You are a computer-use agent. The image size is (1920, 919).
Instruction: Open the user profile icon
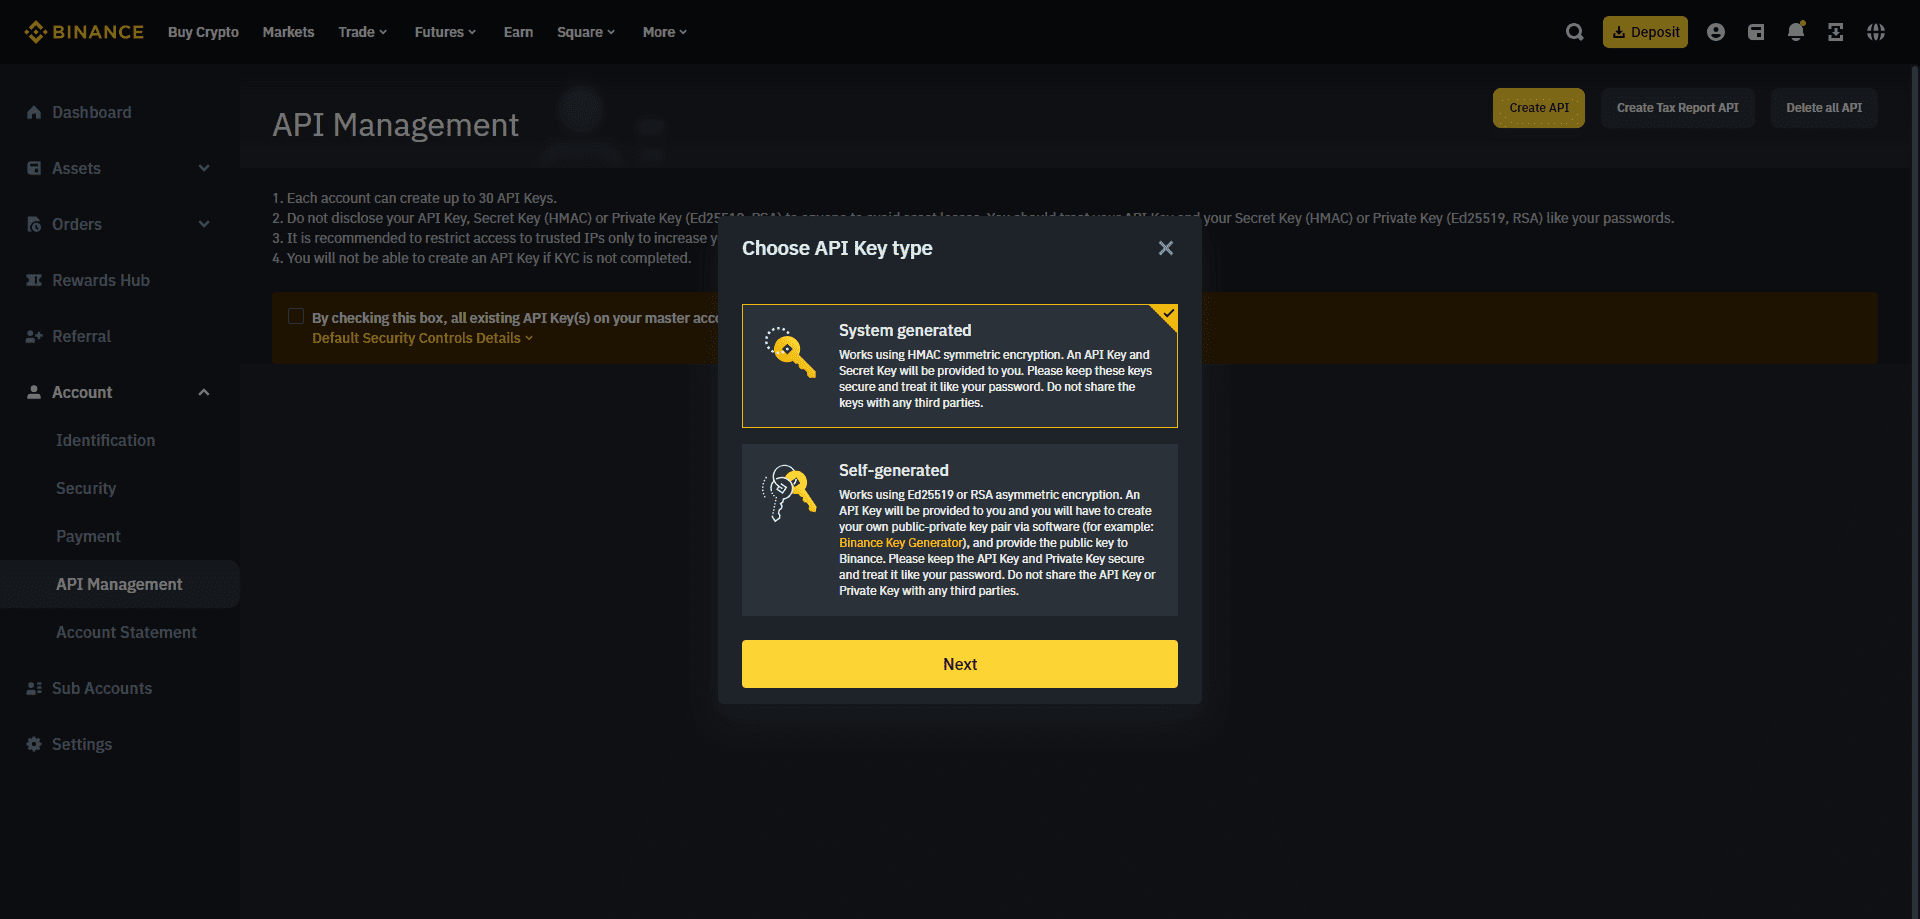click(1716, 32)
